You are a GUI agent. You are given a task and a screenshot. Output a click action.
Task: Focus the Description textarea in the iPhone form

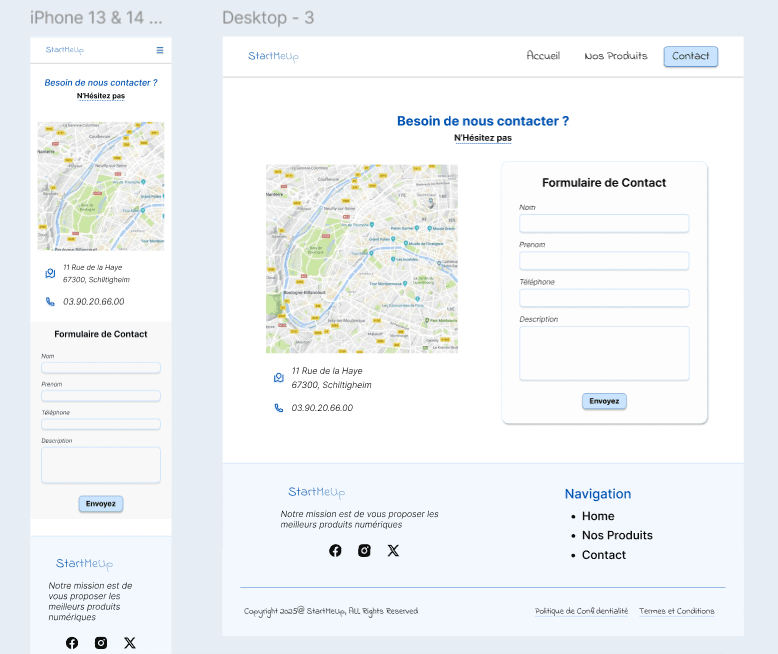pyautogui.click(x=101, y=465)
